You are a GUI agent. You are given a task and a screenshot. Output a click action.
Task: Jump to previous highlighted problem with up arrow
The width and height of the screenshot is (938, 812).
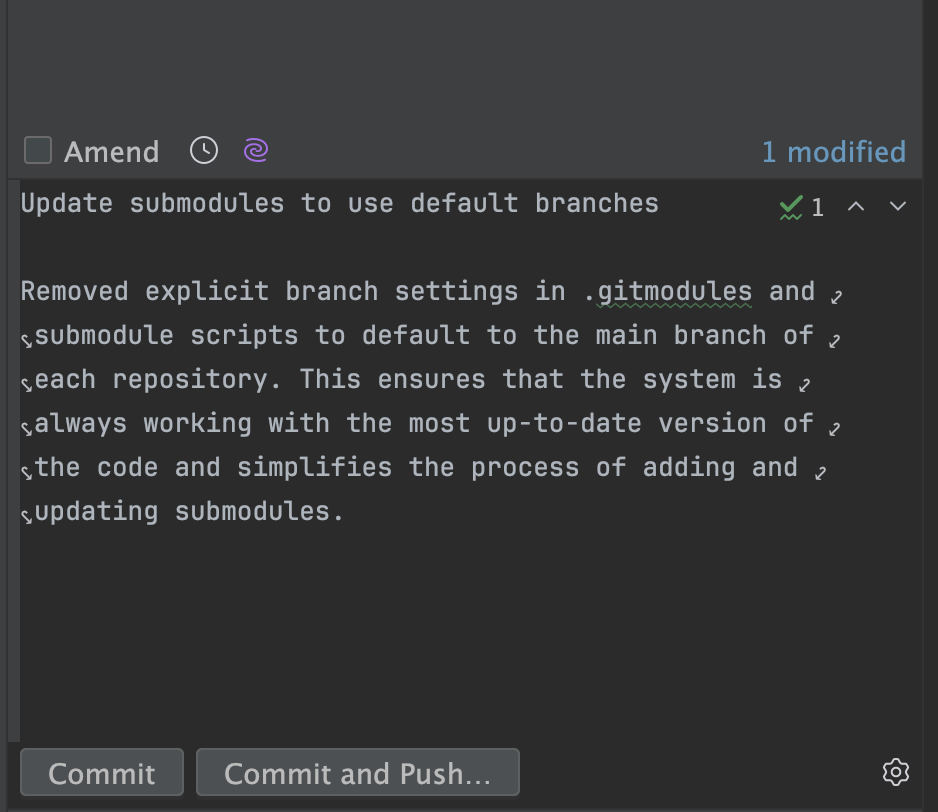pos(856,207)
